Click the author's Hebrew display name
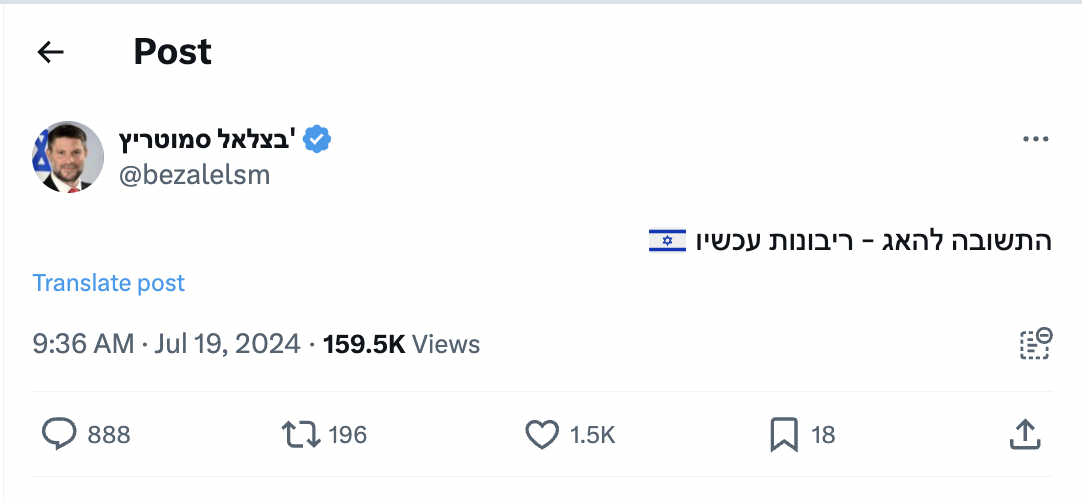 coord(207,139)
